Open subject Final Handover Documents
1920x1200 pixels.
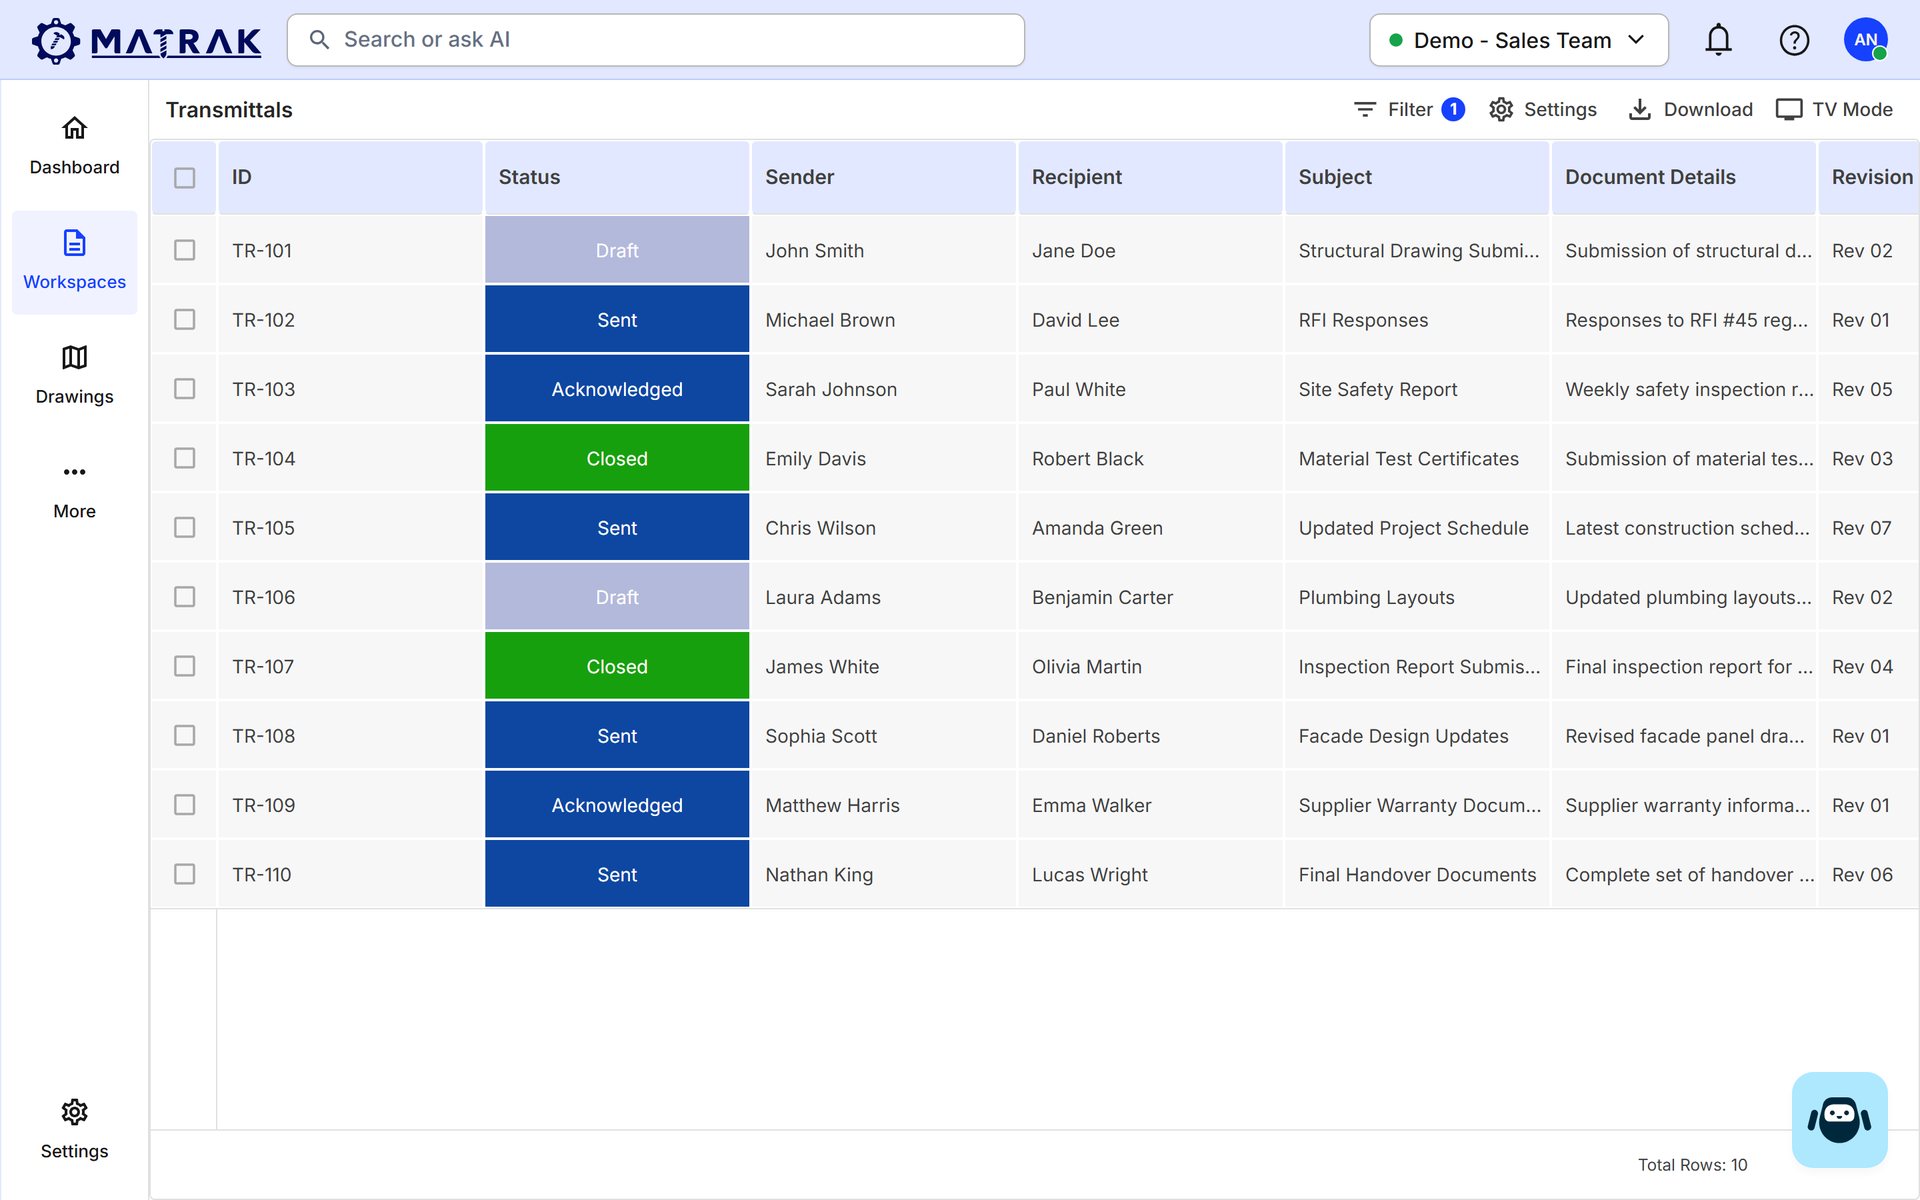1417,874
